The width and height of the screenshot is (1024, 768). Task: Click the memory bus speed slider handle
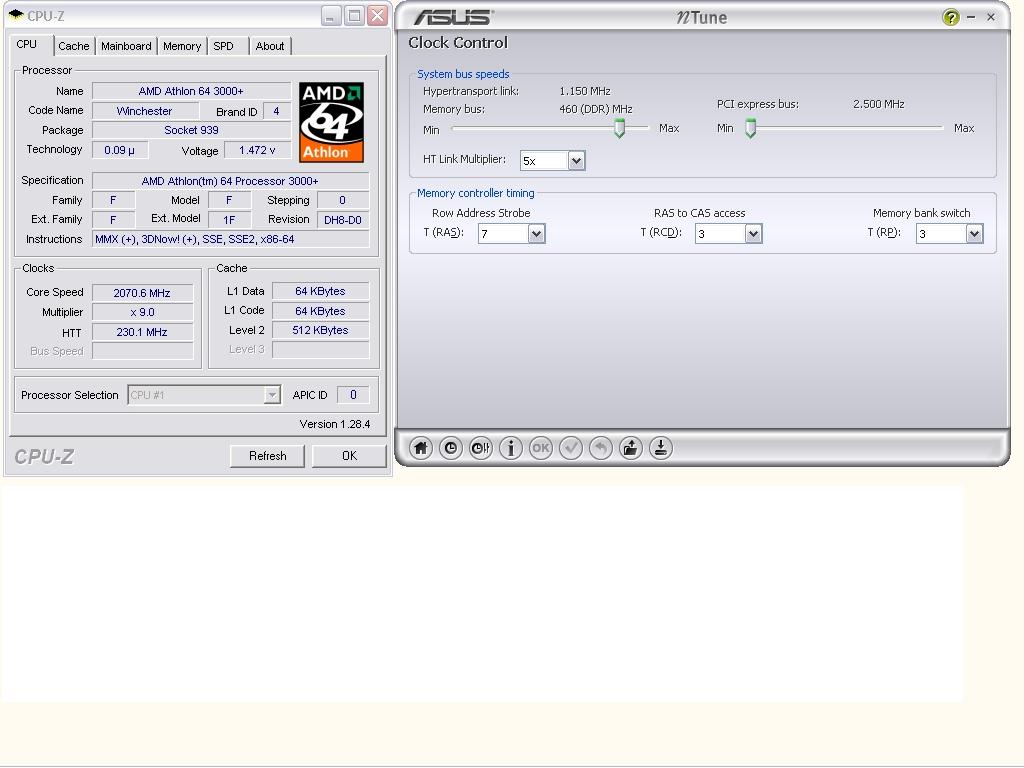tap(619, 128)
